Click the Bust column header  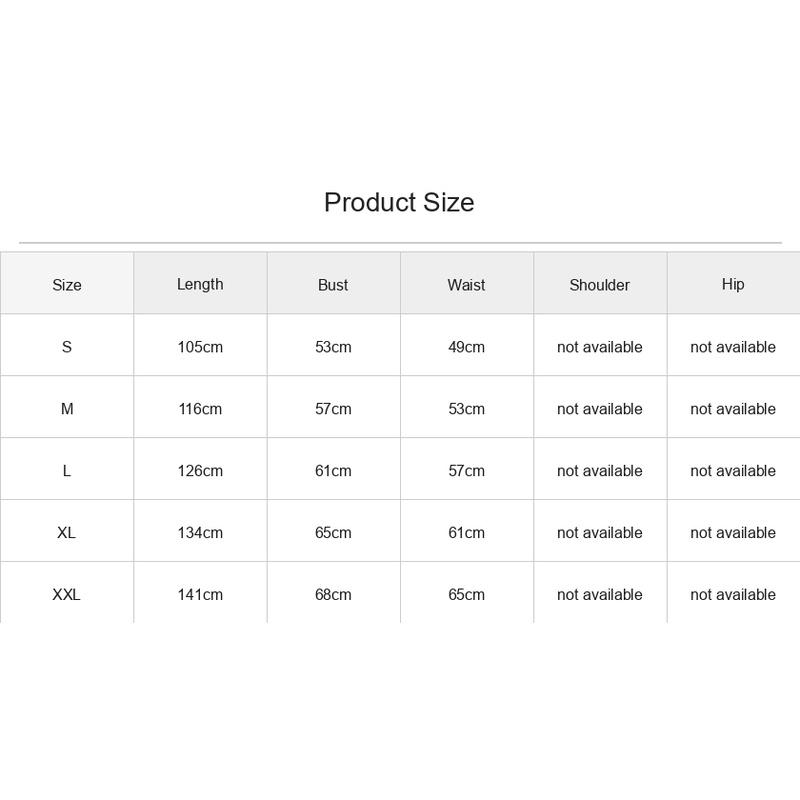(333, 285)
